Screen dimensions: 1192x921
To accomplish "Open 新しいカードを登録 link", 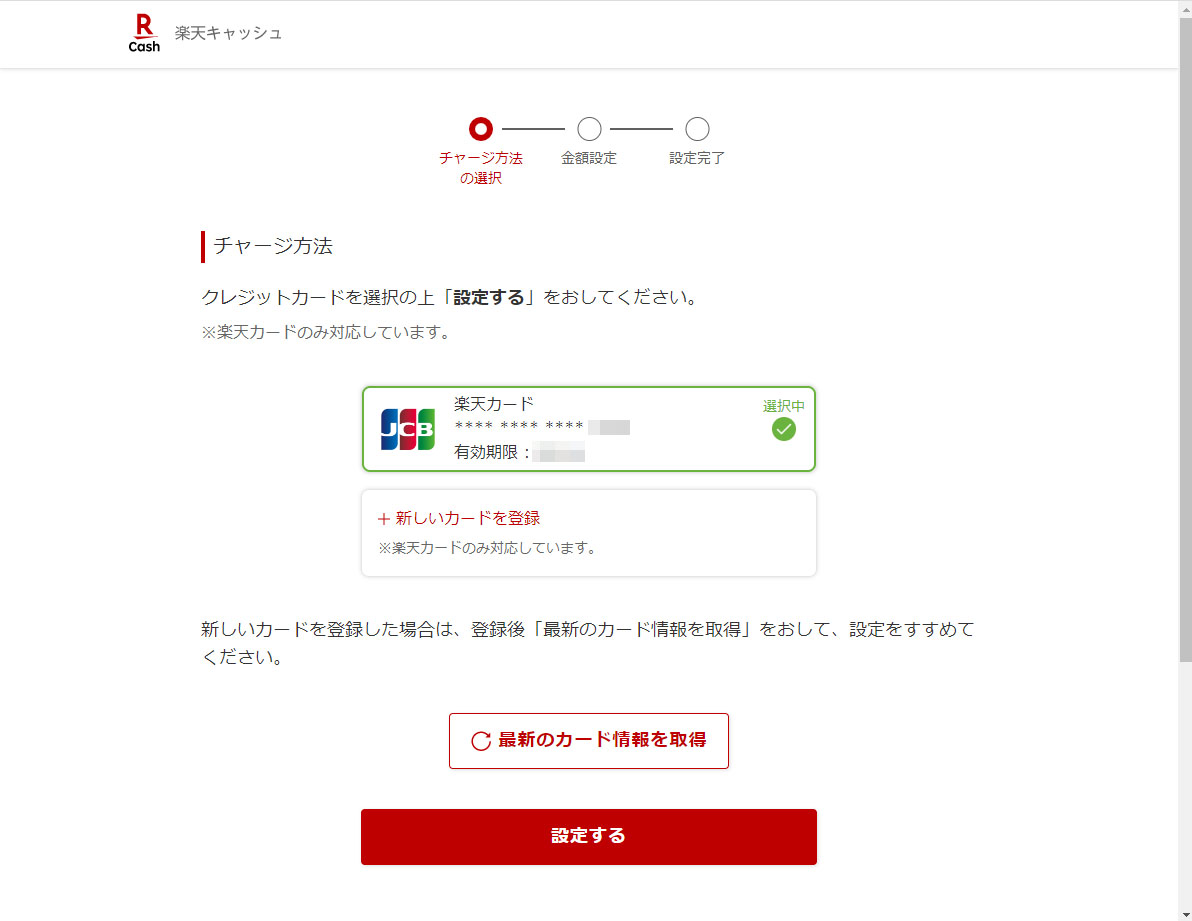I will coord(468,518).
